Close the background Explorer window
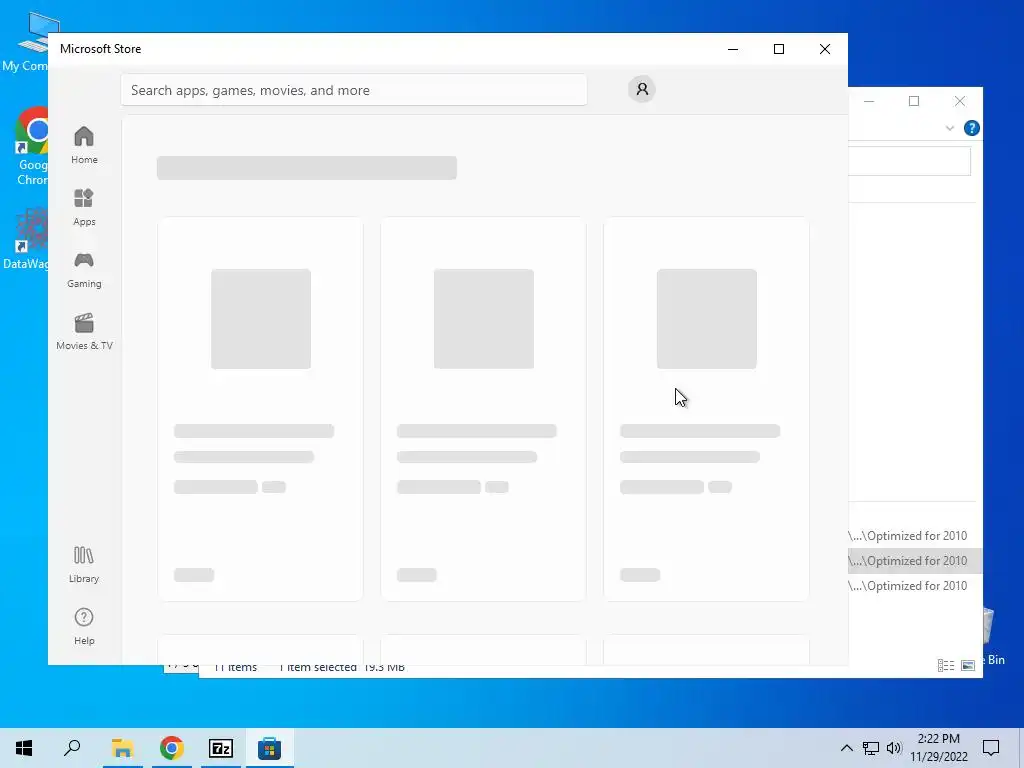The height and width of the screenshot is (768, 1024). pyautogui.click(x=959, y=101)
